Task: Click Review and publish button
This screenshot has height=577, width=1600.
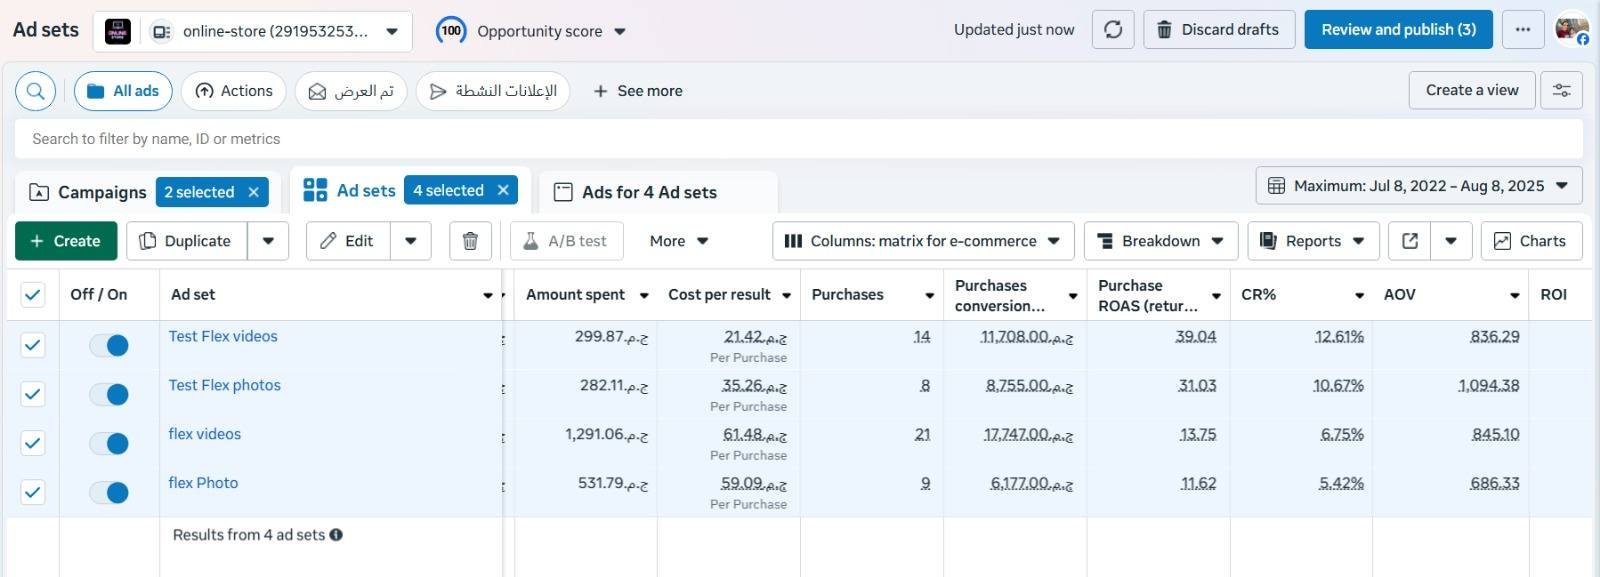Action: 1398,30
